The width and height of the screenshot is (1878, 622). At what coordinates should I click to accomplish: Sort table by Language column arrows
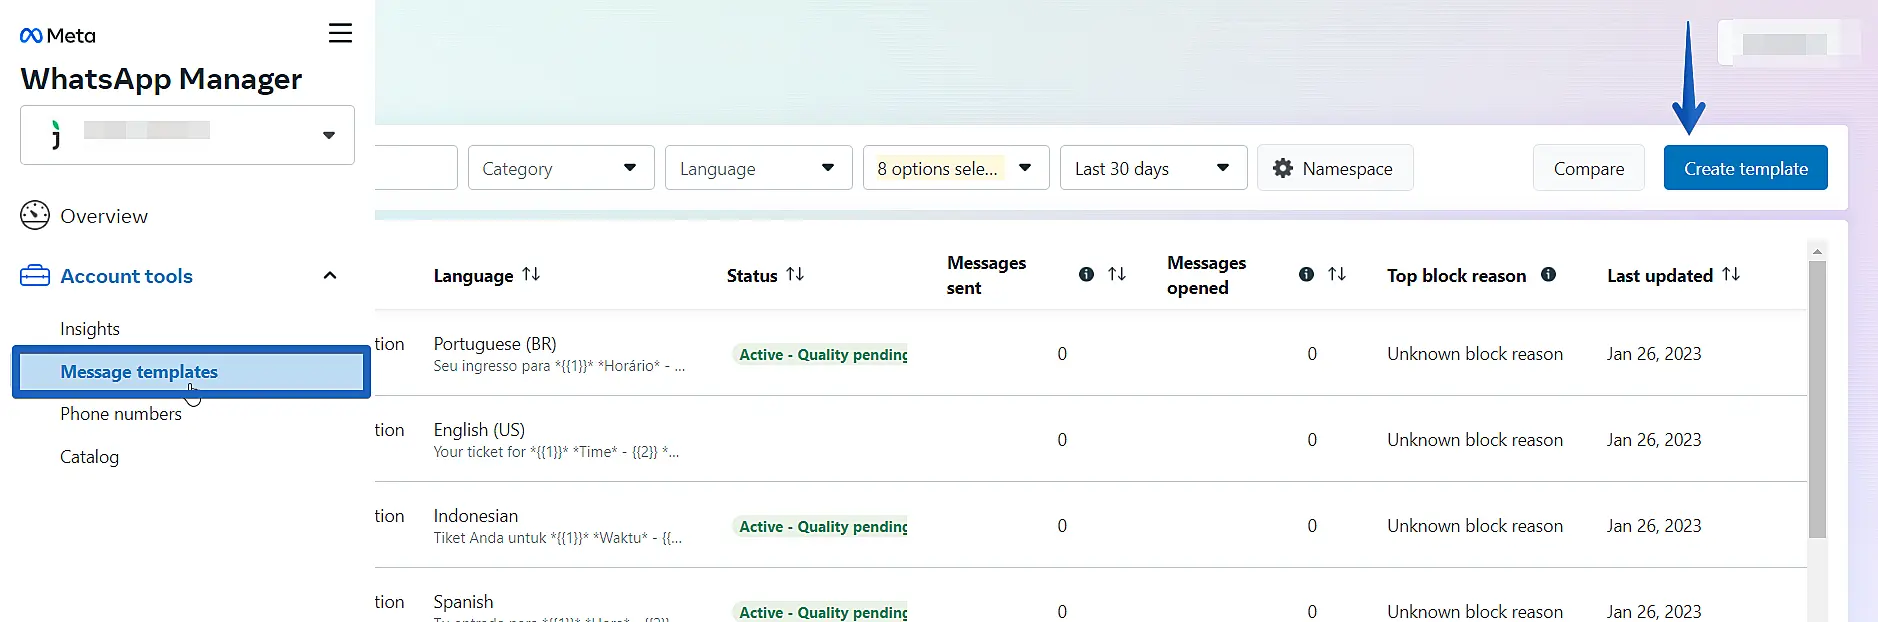point(531,274)
